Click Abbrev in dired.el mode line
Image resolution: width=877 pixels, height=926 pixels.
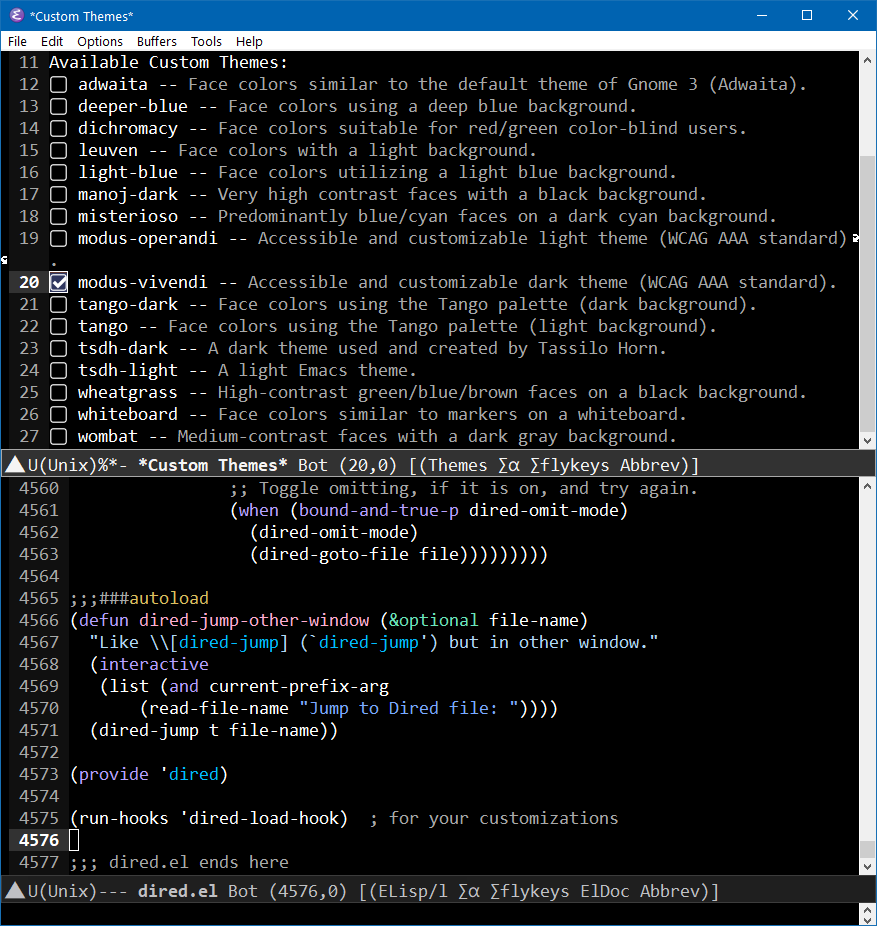pyautogui.click(x=670, y=891)
